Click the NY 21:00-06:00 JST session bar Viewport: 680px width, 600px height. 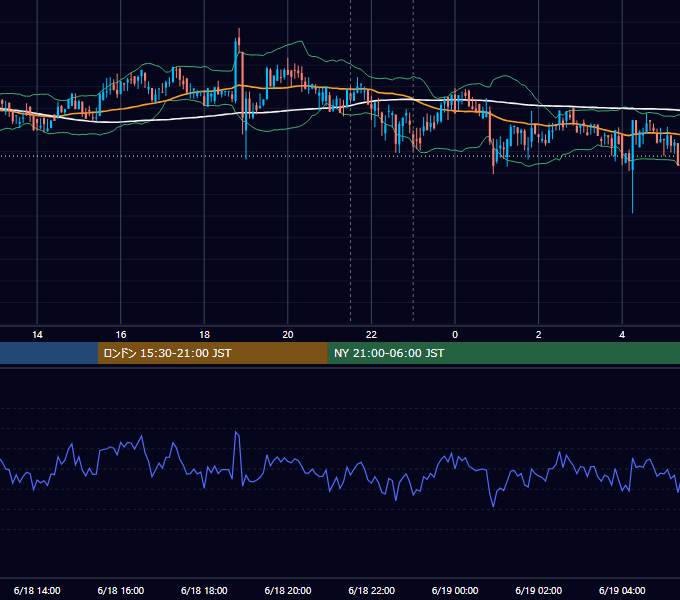503,353
